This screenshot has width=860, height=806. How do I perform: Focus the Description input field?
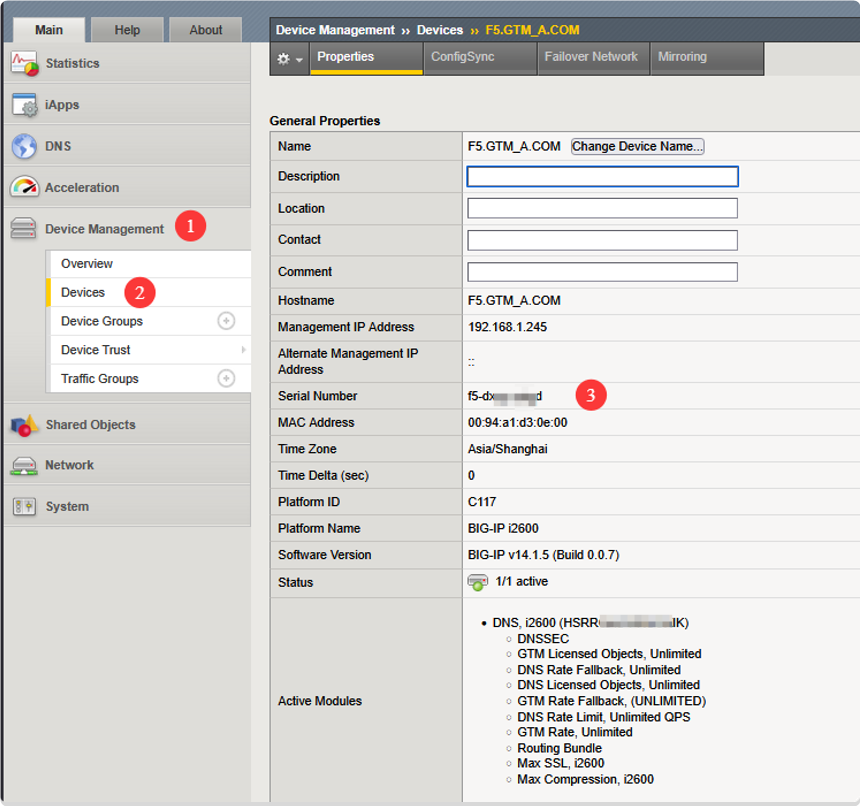[x=602, y=177]
